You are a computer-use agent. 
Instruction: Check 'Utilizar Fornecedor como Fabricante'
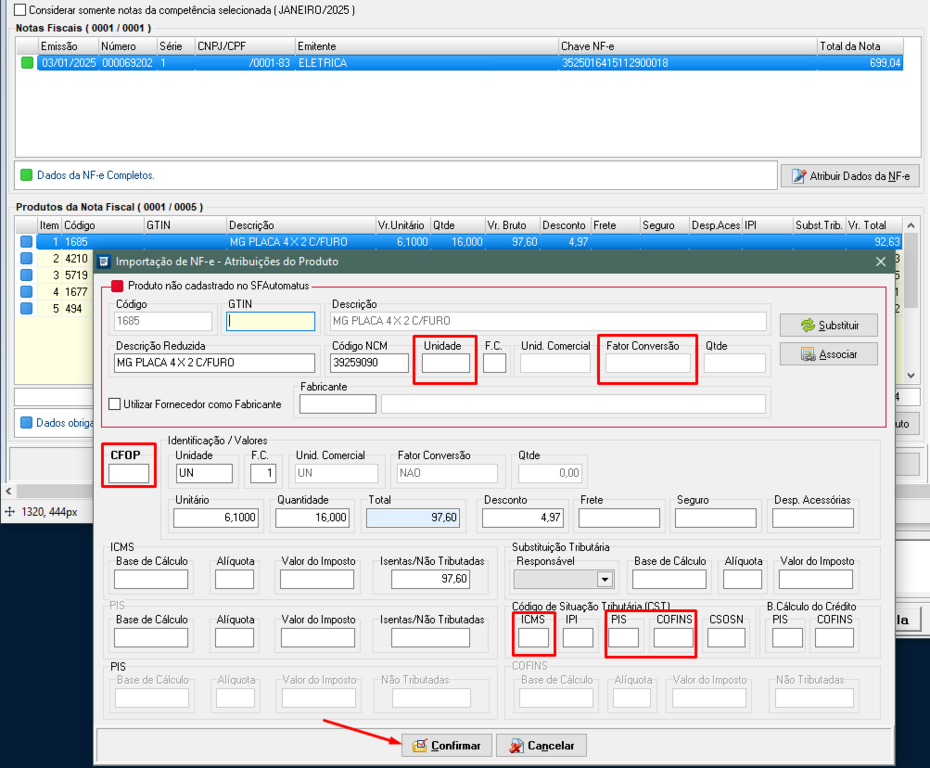click(115, 404)
